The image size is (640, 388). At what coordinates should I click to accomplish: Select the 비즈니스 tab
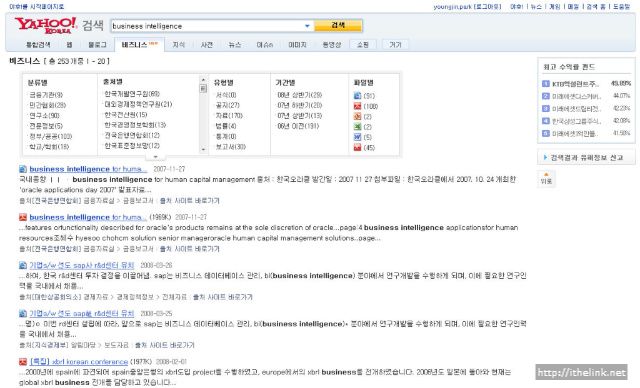click(140, 44)
